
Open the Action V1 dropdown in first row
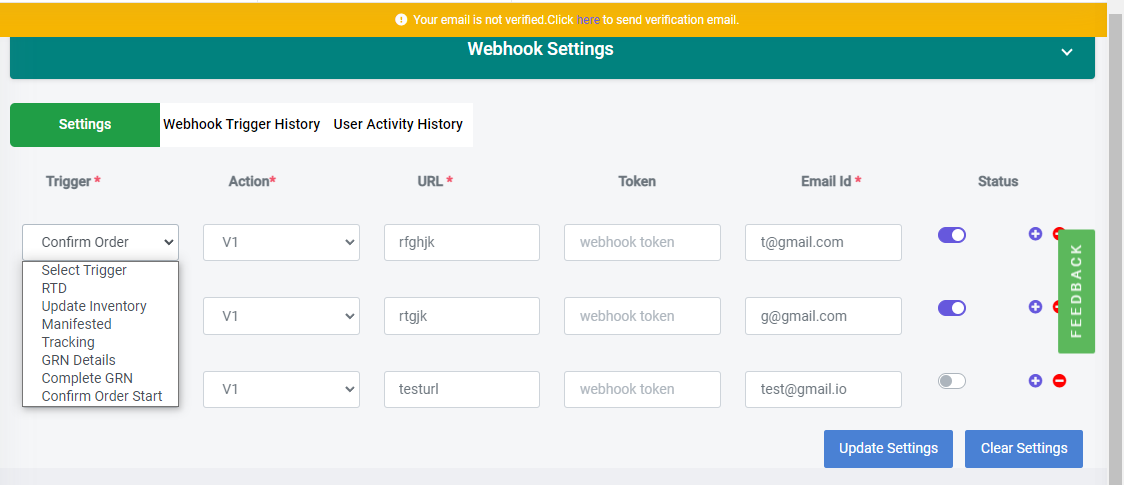[281, 242]
